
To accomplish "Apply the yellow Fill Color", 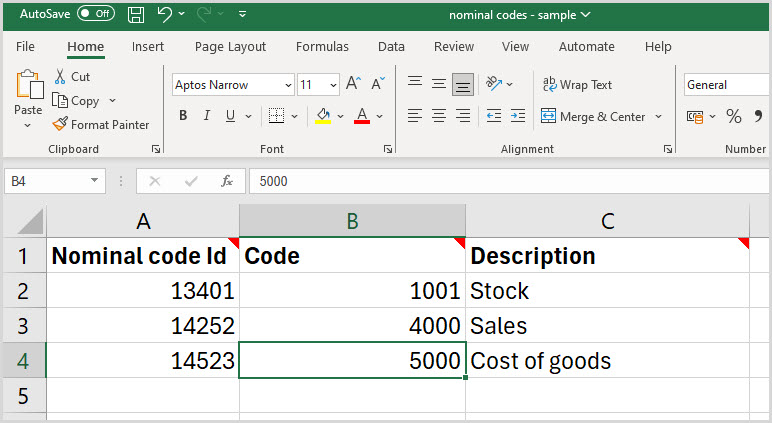I will tap(323, 116).
